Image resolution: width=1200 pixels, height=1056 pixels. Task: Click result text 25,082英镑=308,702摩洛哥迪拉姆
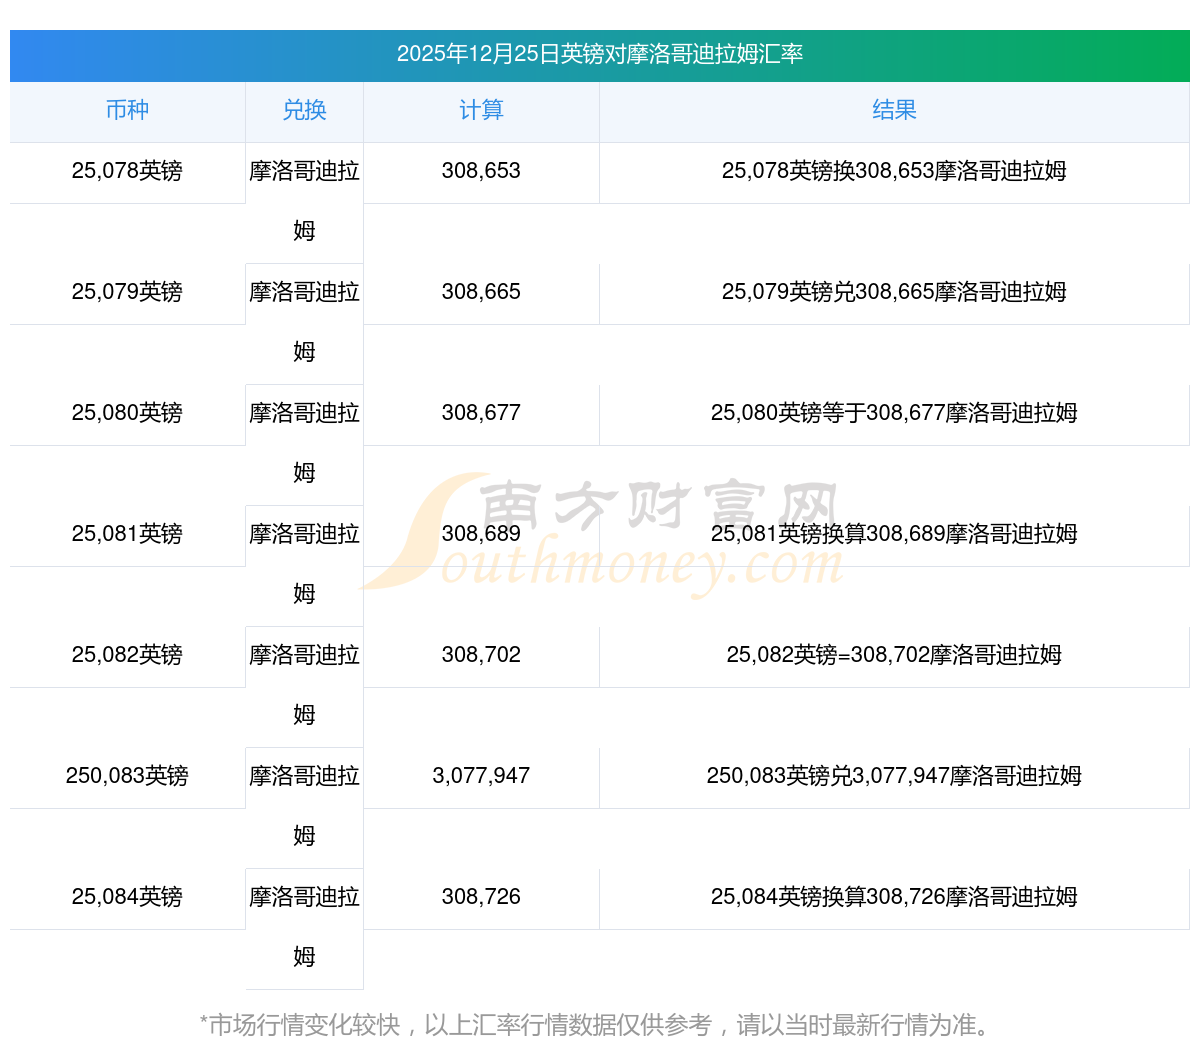[x=894, y=655]
